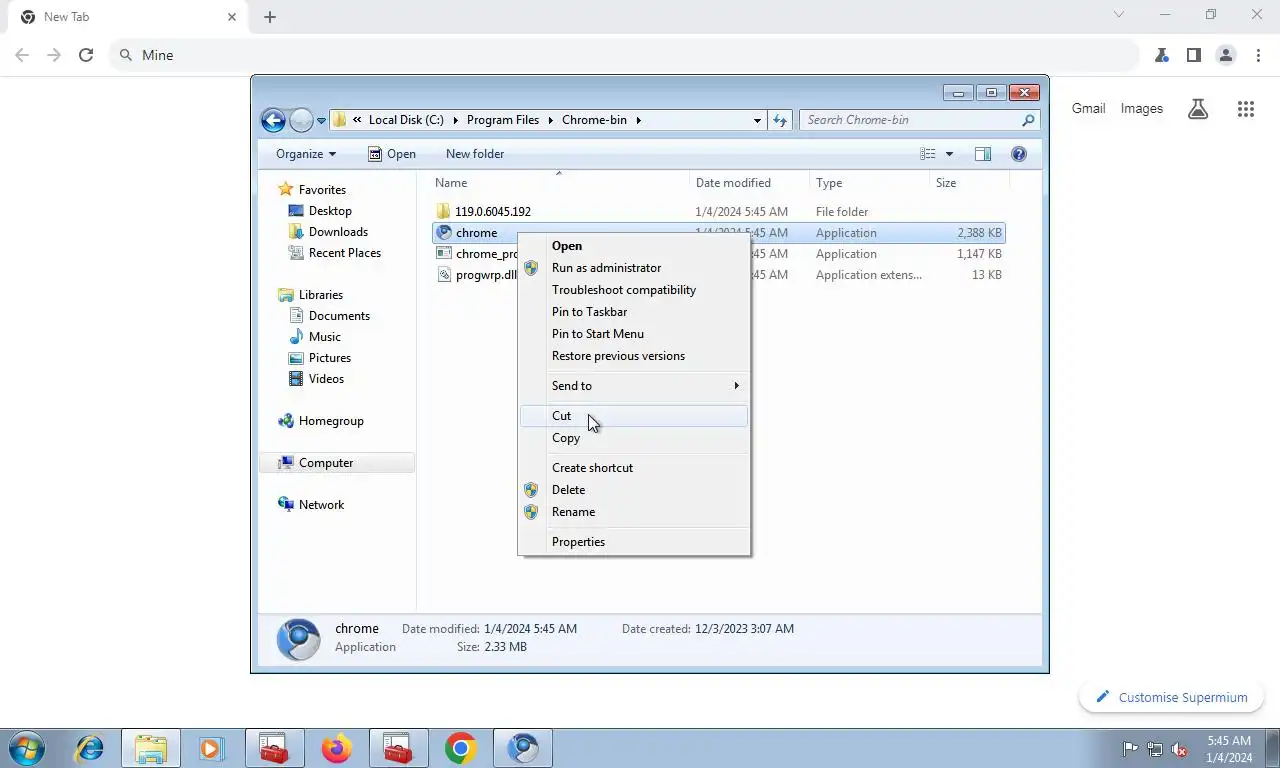Click the Explorer back navigation arrow
The image size is (1280, 768).
tap(273, 121)
